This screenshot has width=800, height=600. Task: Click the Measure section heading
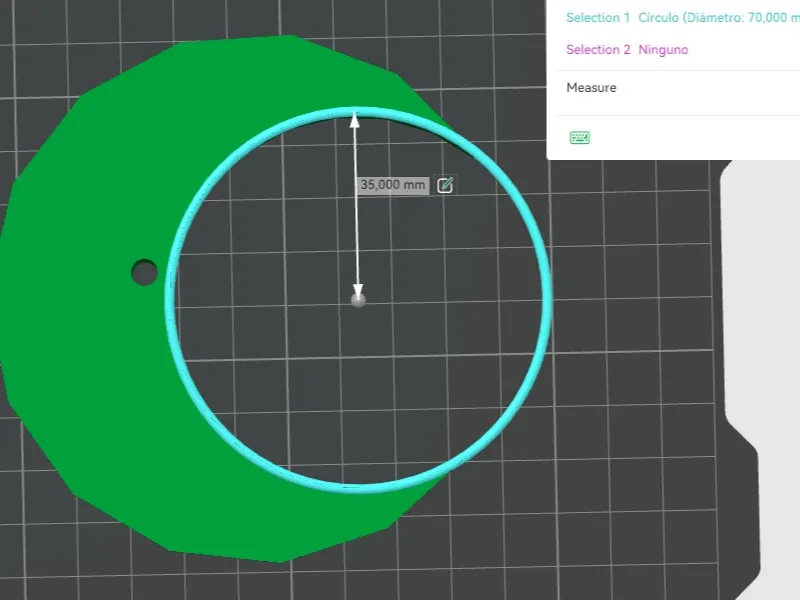pos(591,88)
